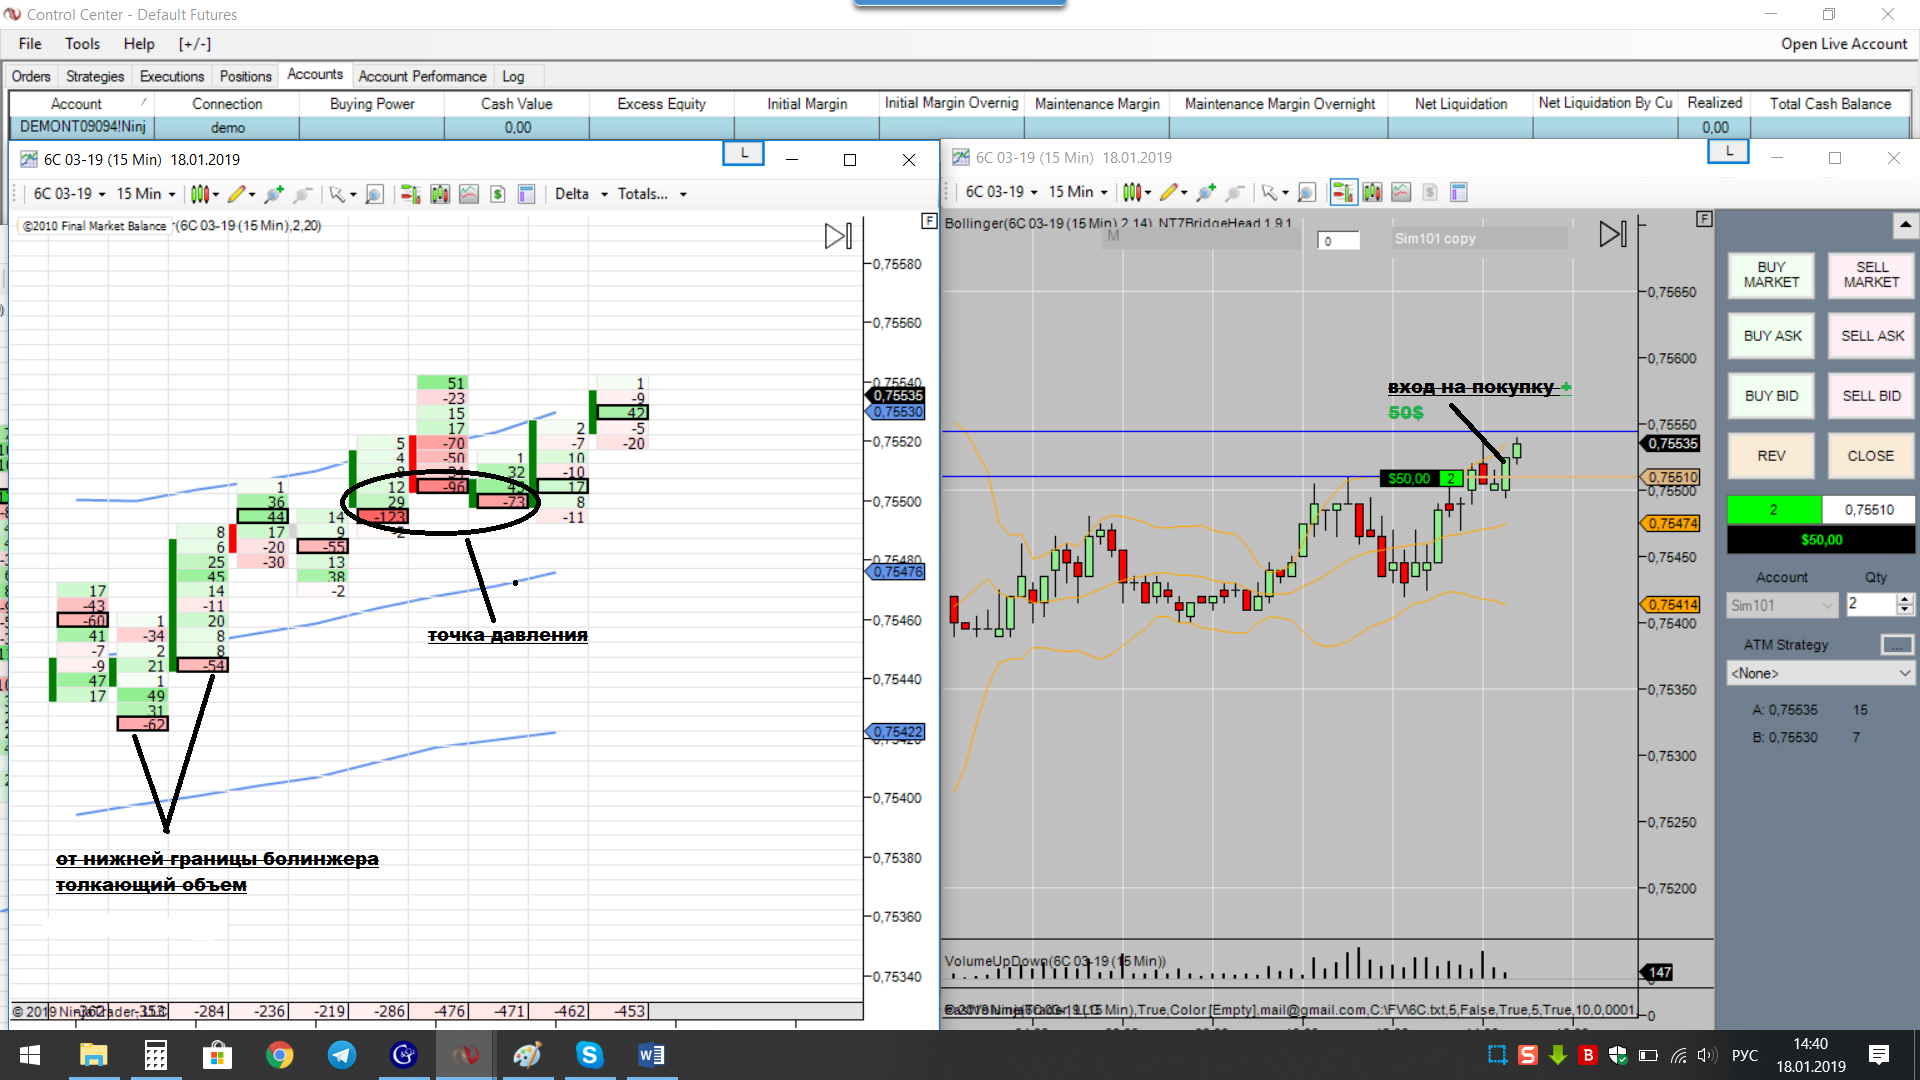
Task: Open Tools menu
Action: (82, 44)
